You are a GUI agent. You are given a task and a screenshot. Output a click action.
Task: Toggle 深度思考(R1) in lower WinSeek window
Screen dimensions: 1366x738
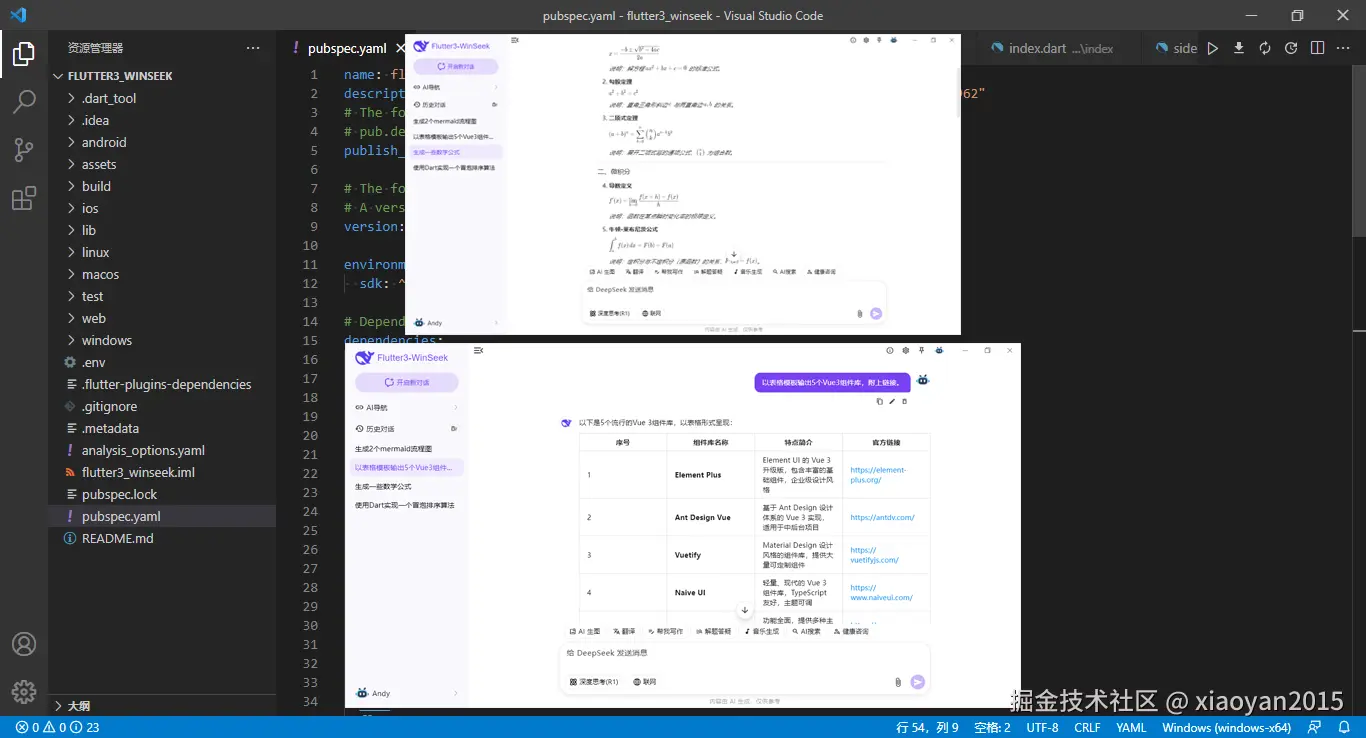[x=594, y=682]
